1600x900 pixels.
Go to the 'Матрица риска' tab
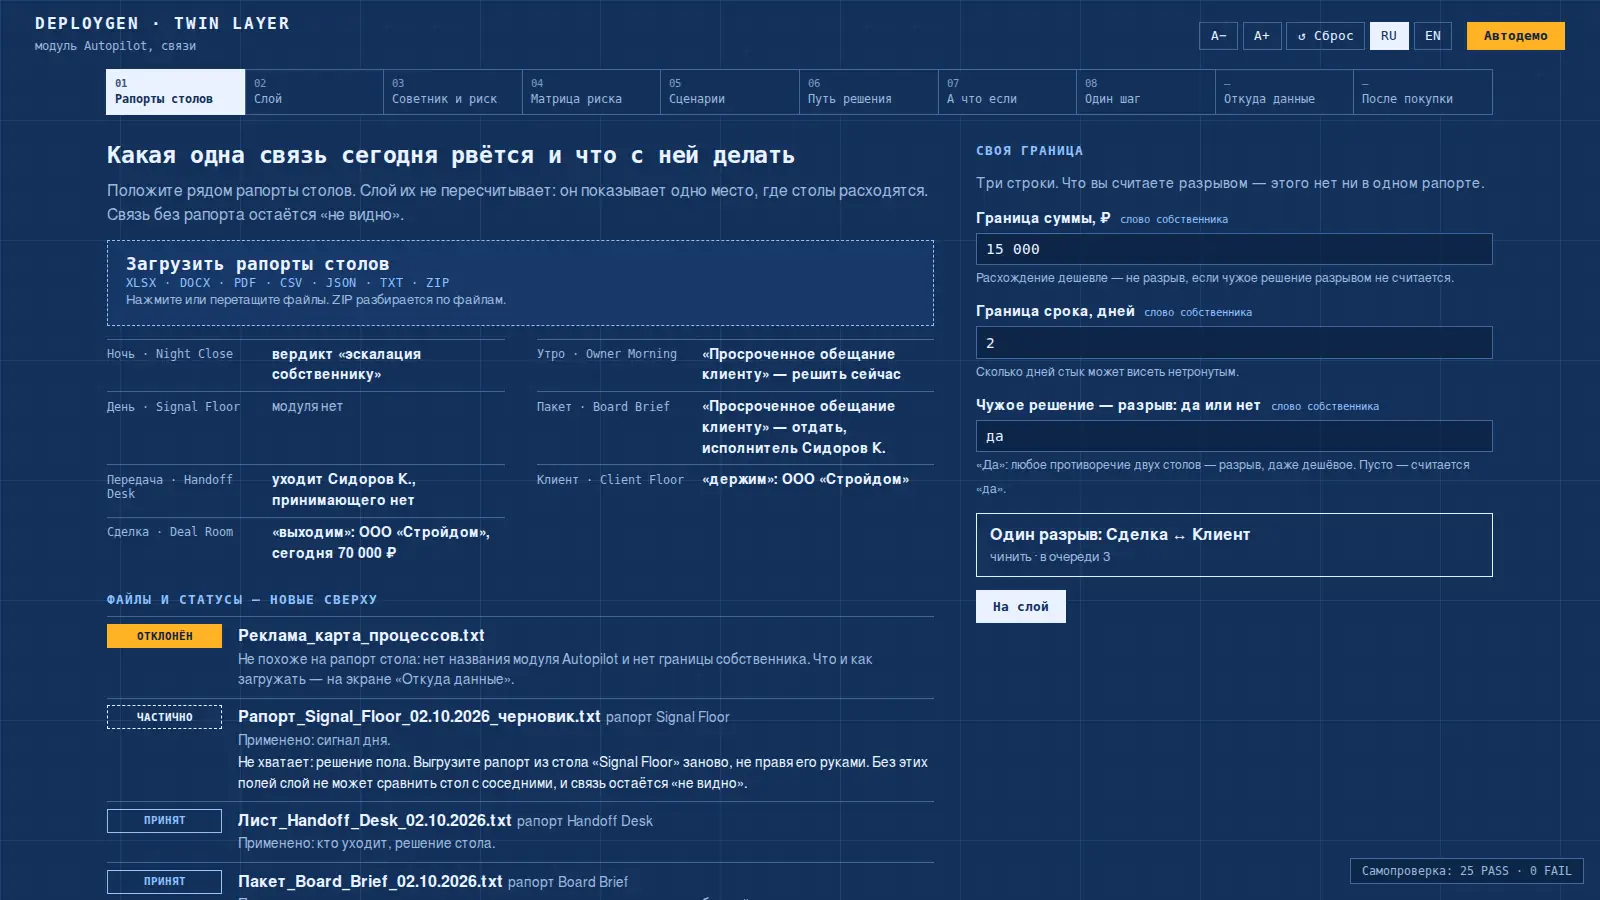(591, 92)
